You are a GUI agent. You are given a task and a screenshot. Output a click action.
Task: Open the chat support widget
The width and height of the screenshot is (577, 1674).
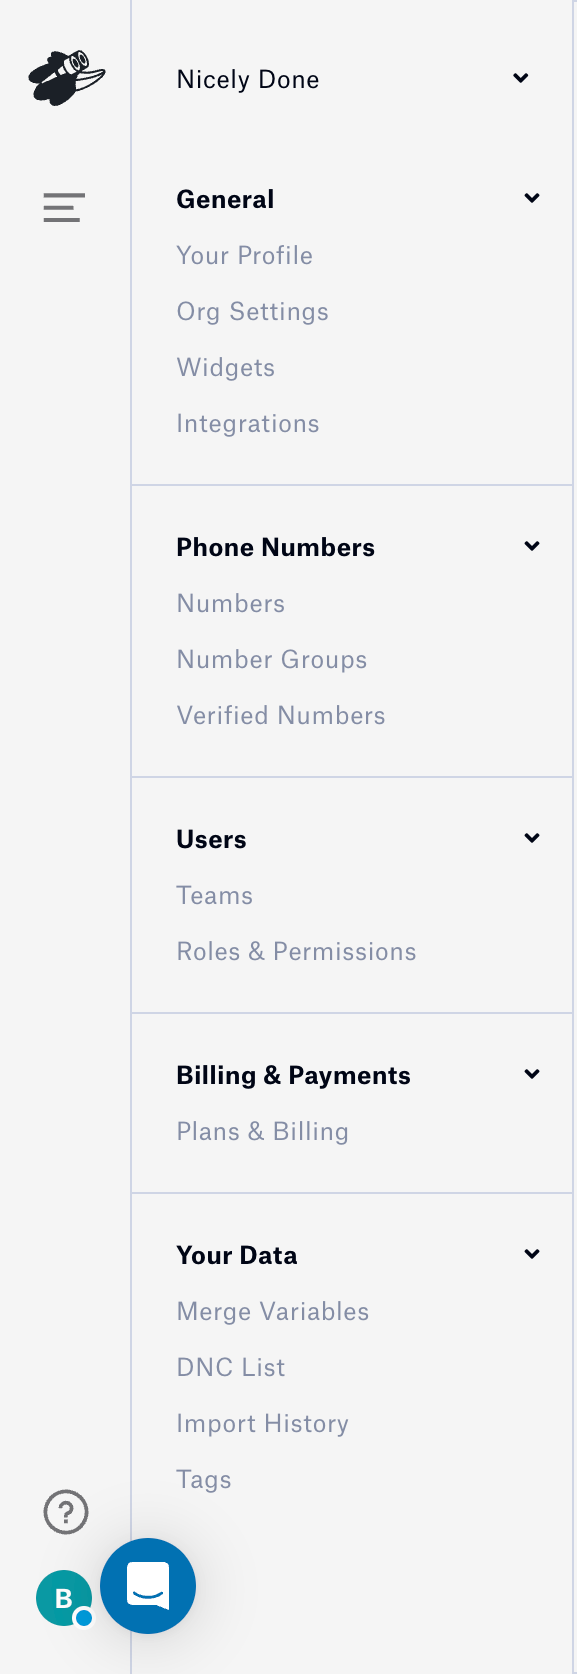coord(147,1586)
